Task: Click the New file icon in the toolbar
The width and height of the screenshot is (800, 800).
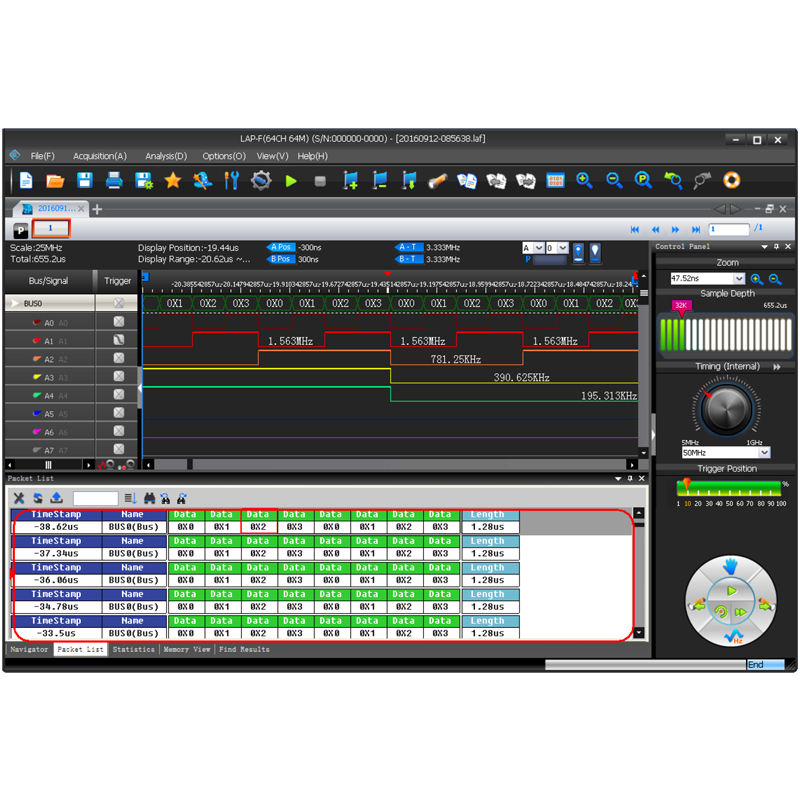Action: coord(26,181)
